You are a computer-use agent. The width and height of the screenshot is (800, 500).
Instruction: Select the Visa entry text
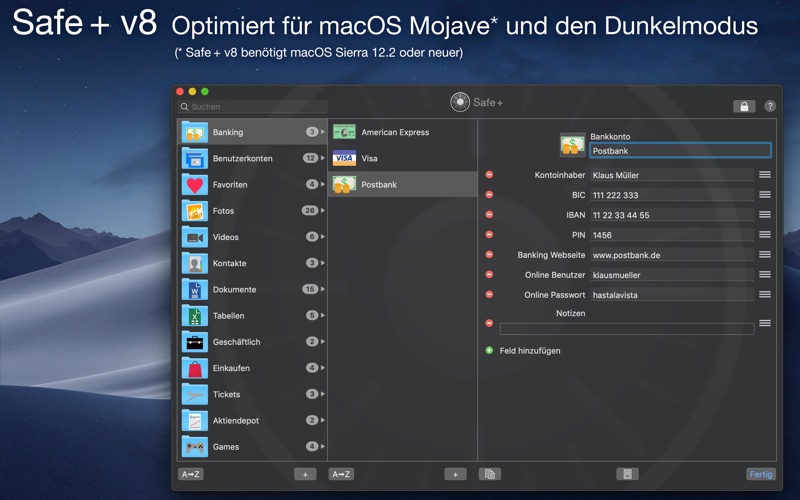pyautogui.click(x=369, y=158)
